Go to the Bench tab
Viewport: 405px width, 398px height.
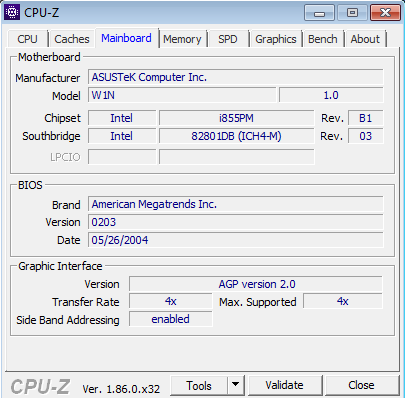(x=323, y=39)
